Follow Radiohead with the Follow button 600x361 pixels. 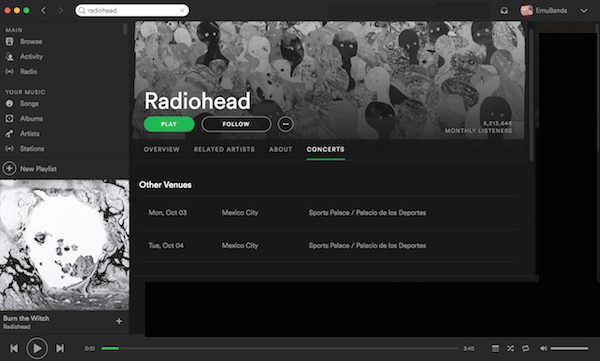236,124
